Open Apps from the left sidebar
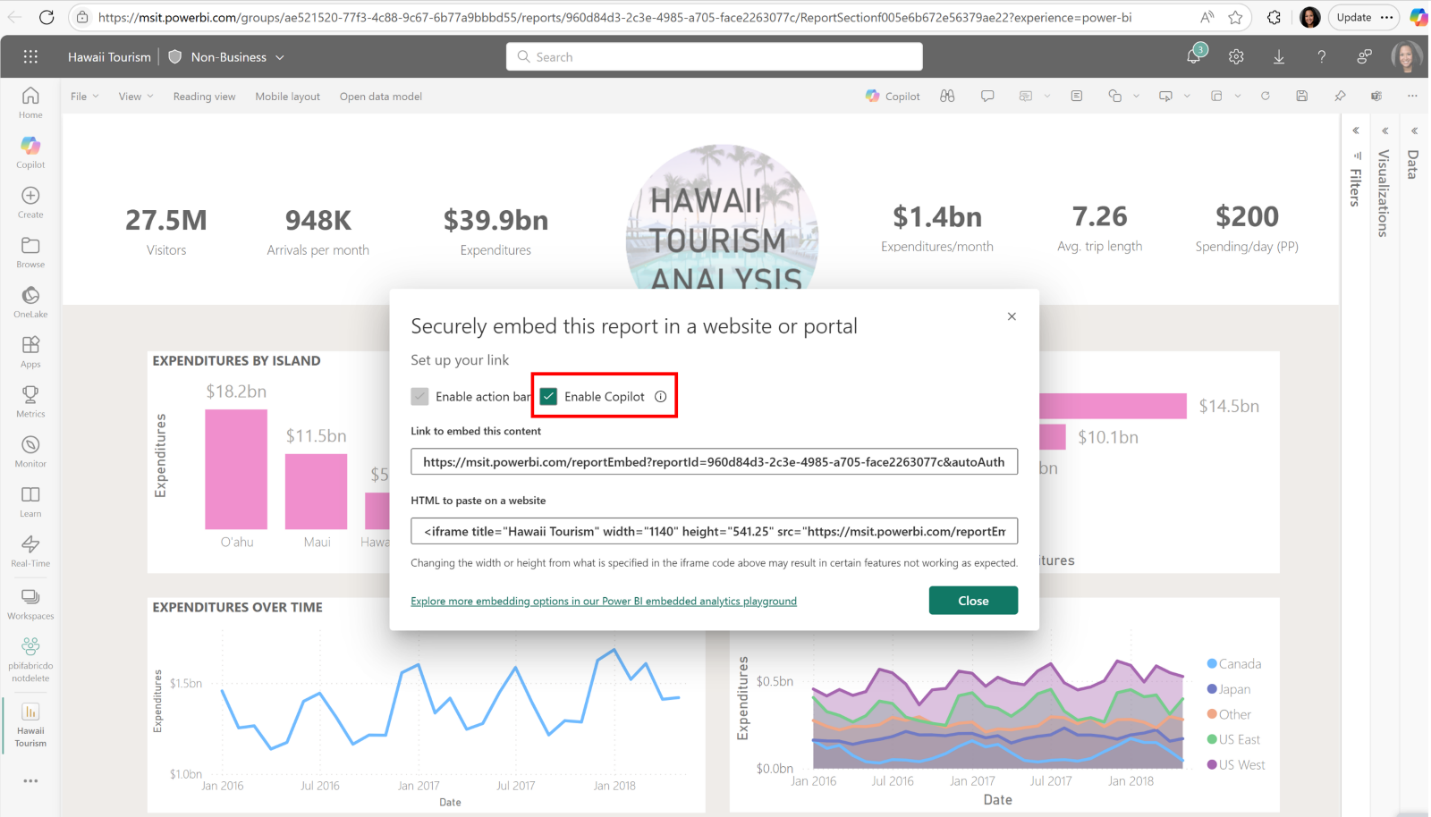Image resolution: width=1431 pixels, height=817 pixels. [30, 352]
